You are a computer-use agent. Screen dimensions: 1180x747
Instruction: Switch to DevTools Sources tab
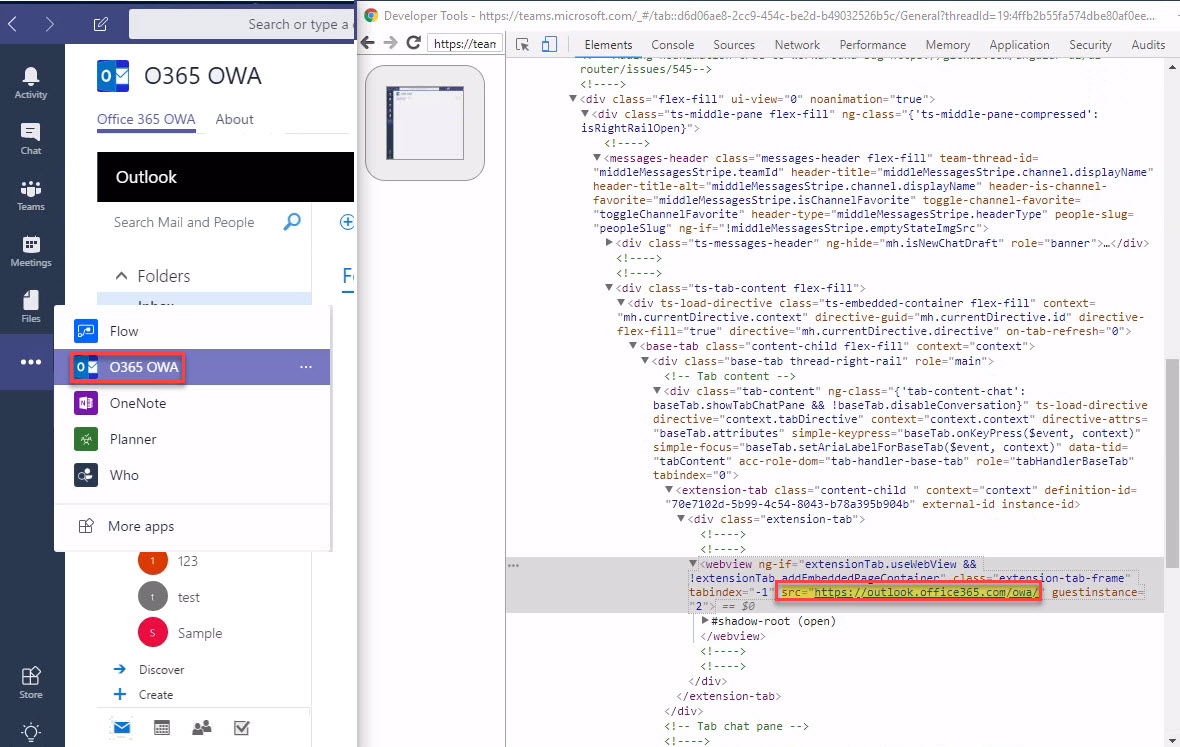click(x=734, y=45)
